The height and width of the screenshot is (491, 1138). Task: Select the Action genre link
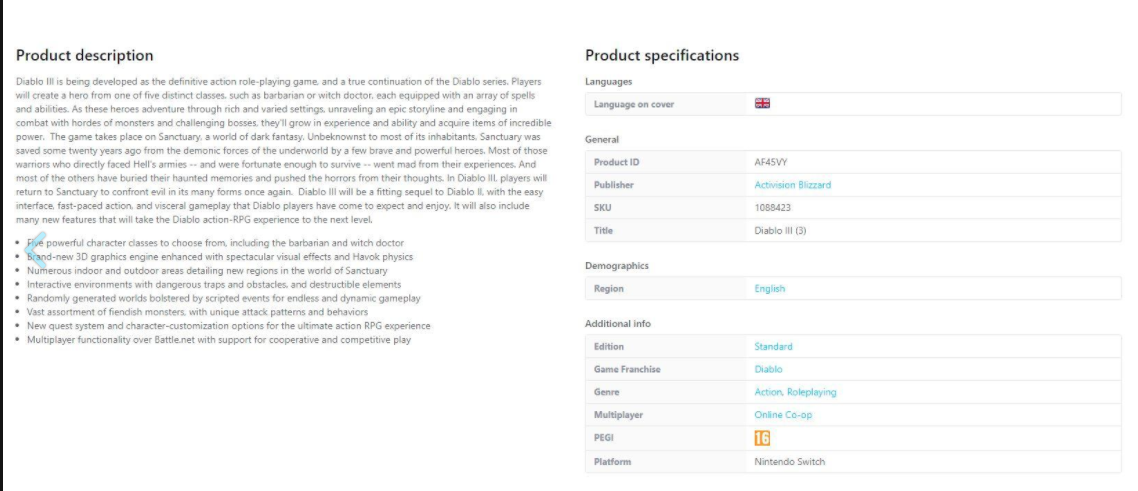click(768, 393)
